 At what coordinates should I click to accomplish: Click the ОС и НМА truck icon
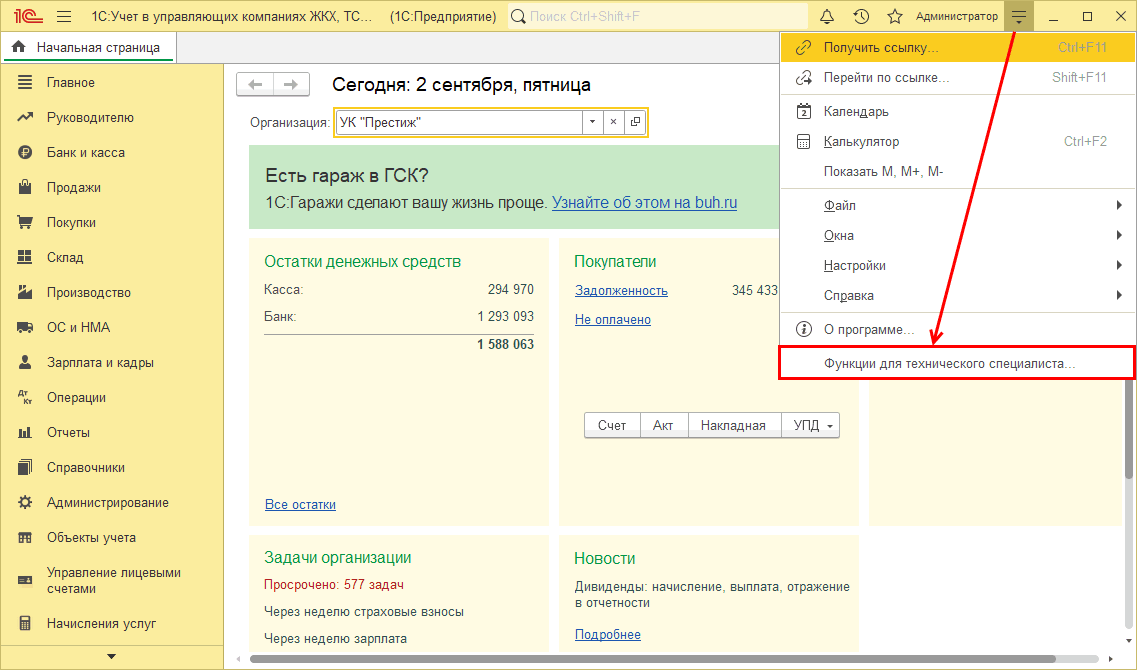(25, 328)
